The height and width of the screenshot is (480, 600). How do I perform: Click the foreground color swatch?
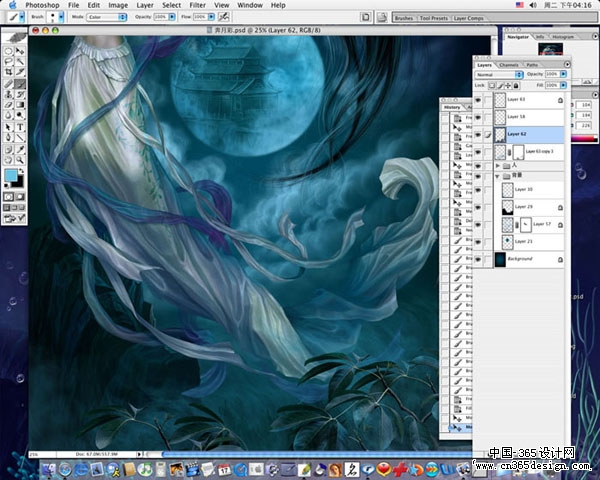click(x=11, y=175)
